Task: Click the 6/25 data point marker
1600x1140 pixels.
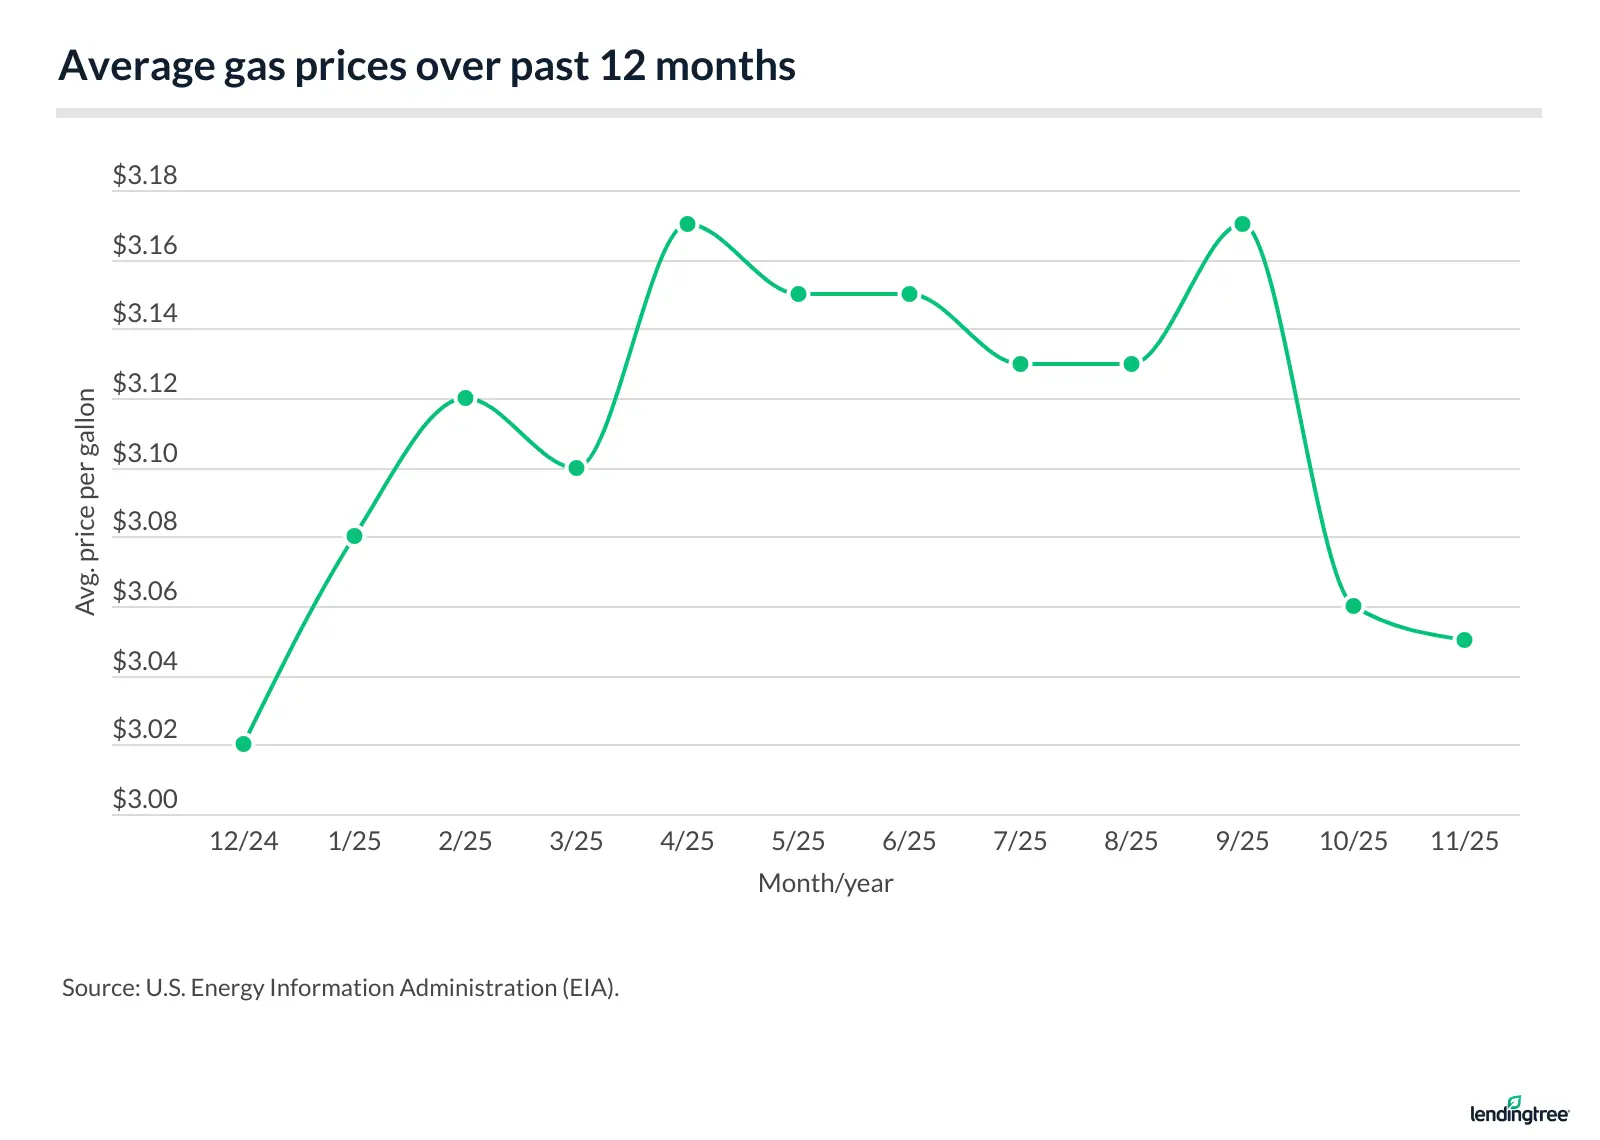Action: tap(909, 294)
